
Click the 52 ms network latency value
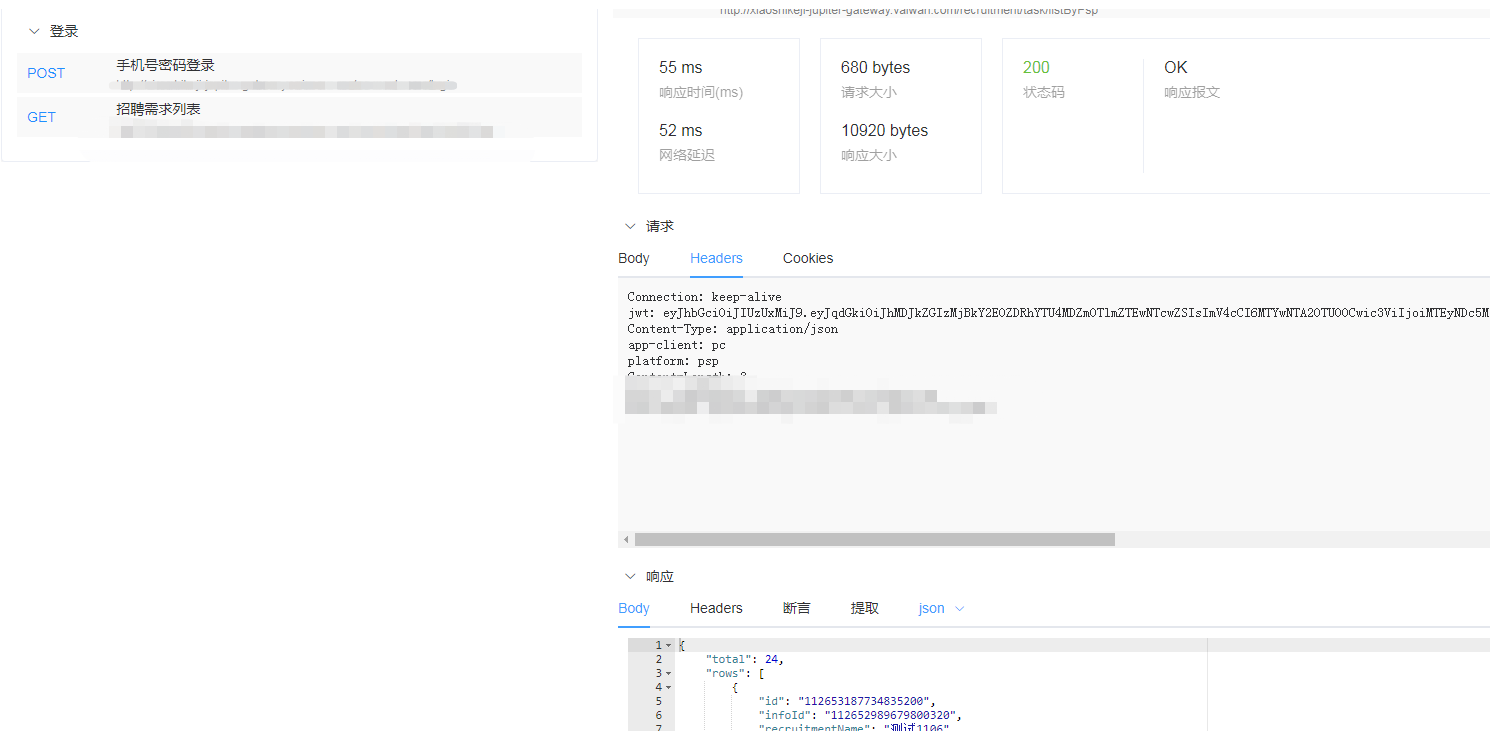[x=681, y=131]
